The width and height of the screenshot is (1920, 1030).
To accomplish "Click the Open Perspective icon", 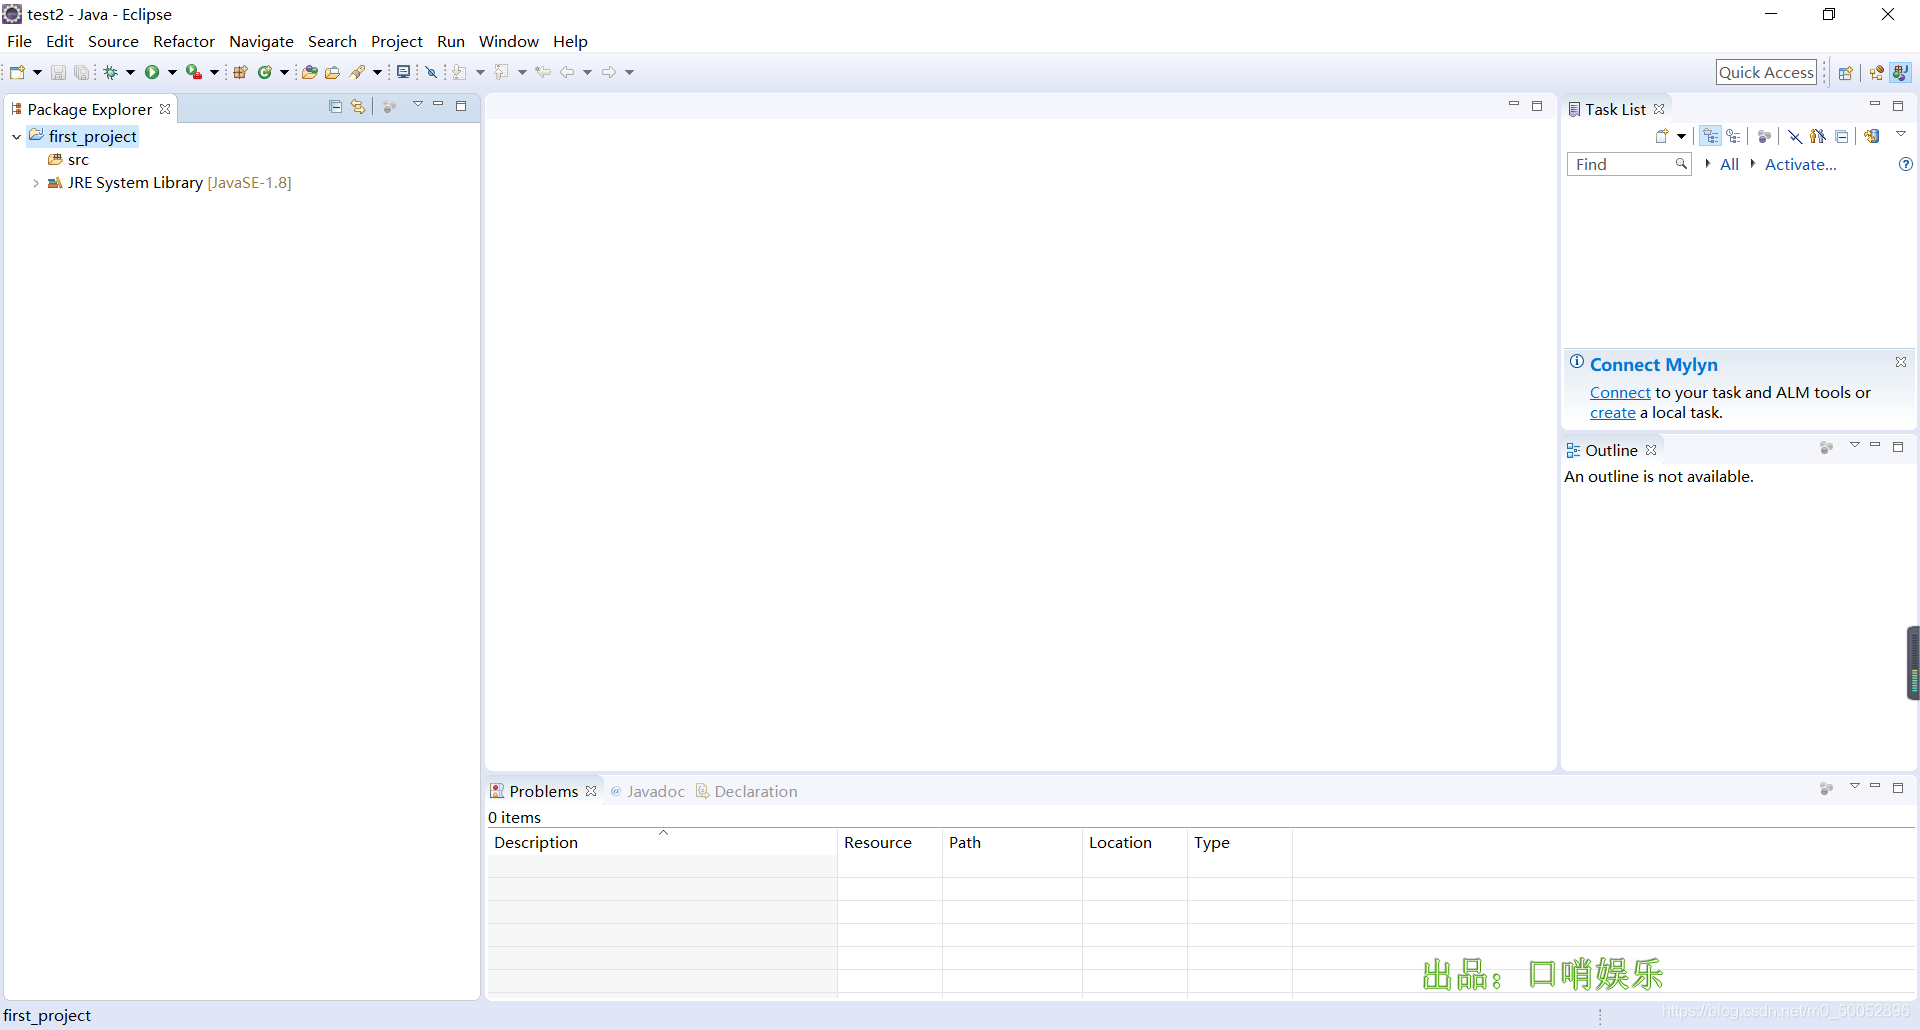I will point(1846,72).
